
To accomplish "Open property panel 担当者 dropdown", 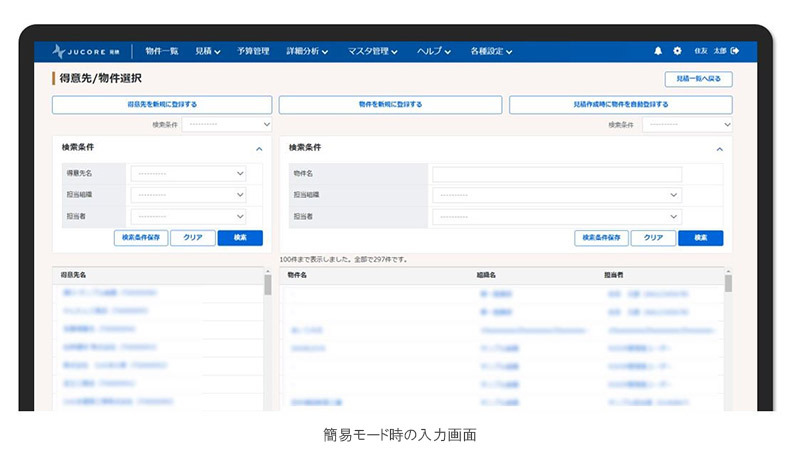I will point(557,217).
